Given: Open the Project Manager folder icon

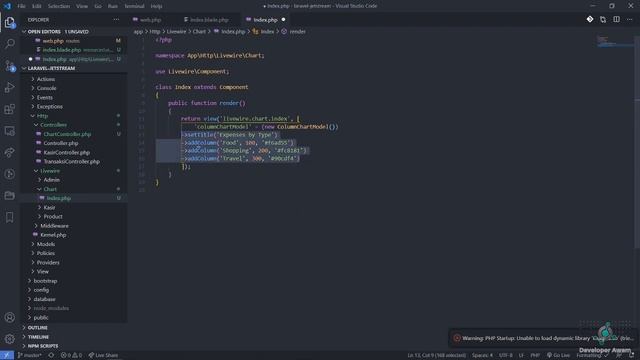Looking at the screenshot, I should point(9,196).
